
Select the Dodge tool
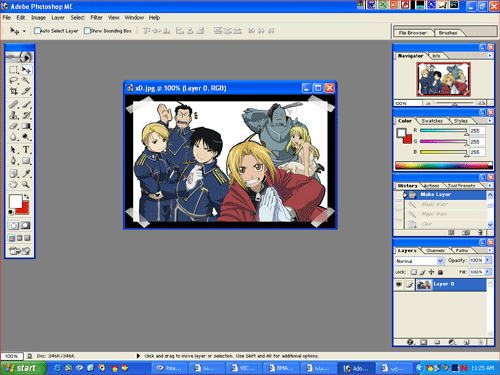pos(26,137)
